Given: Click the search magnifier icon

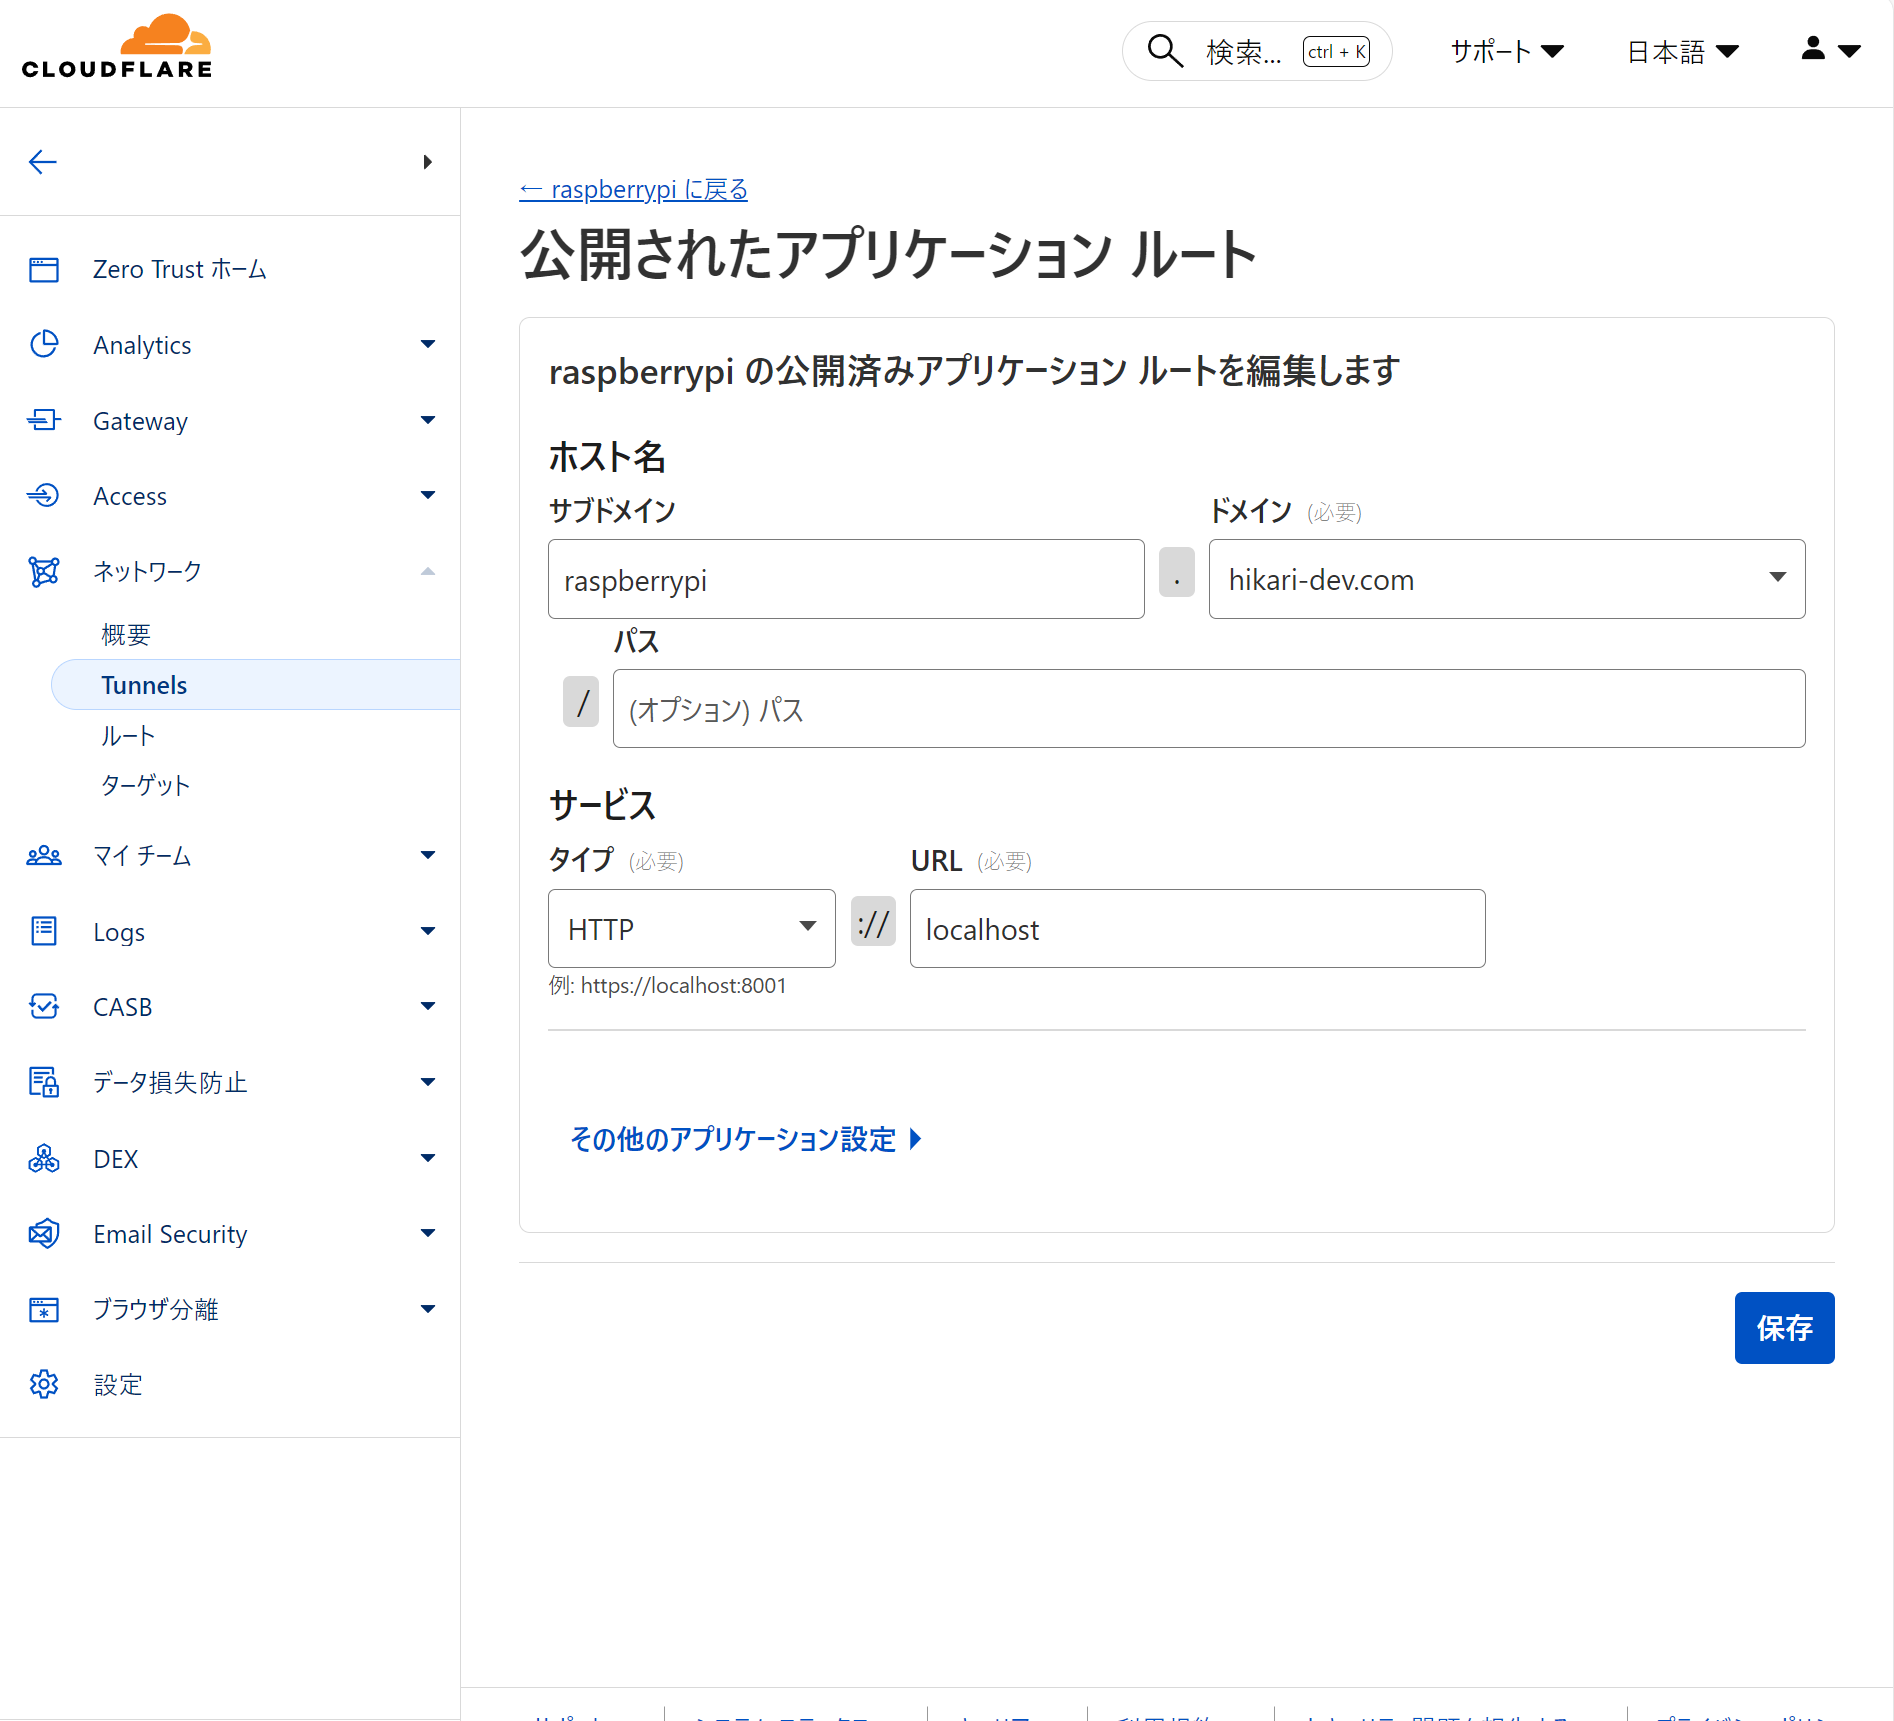Looking at the screenshot, I should (1164, 51).
